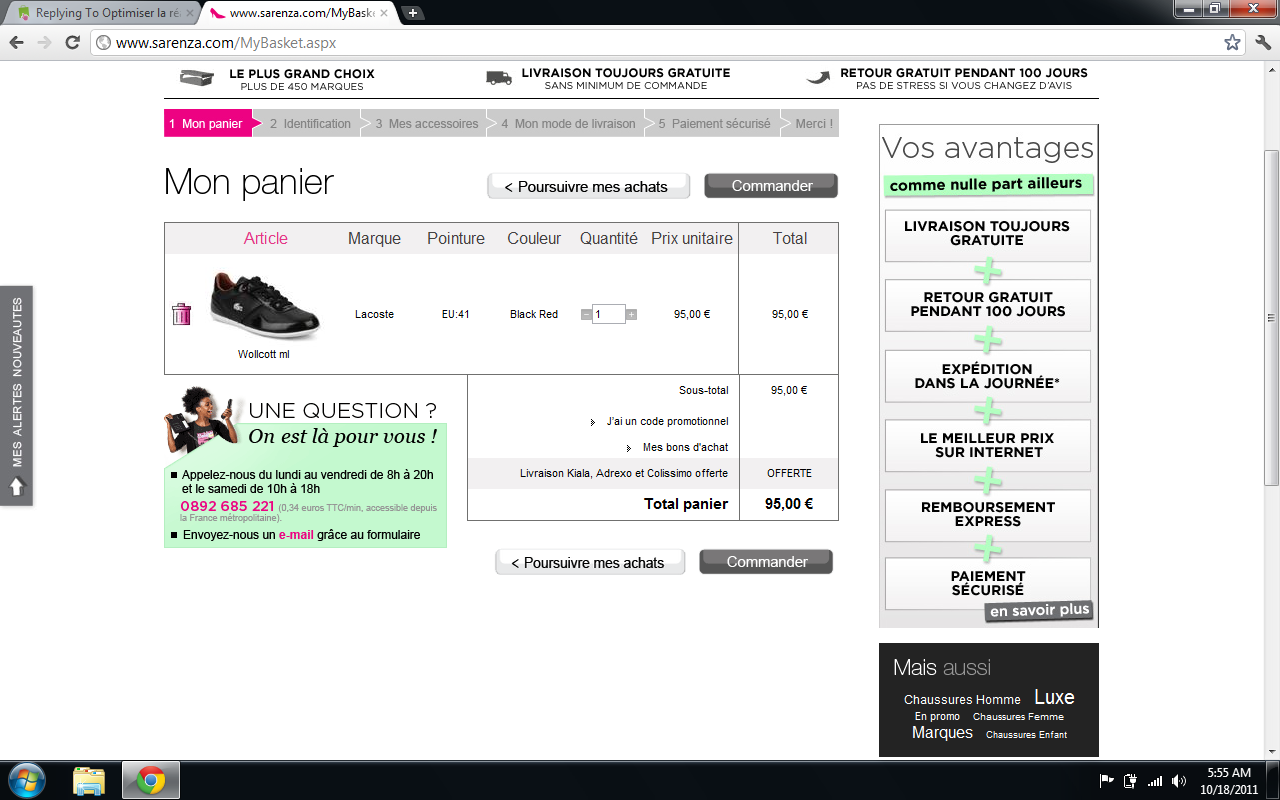Click the top Commander button
The image size is (1280, 800).
point(771,186)
